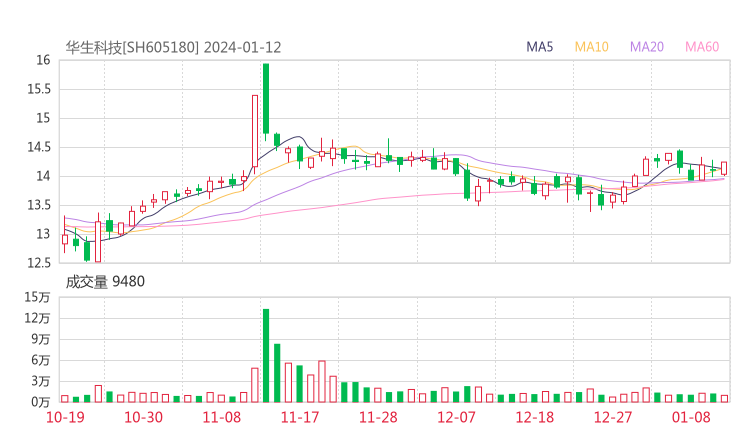The height and width of the screenshot is (440, 740).
Task: Click the 01-08 date label
Action: coord(691,418)
